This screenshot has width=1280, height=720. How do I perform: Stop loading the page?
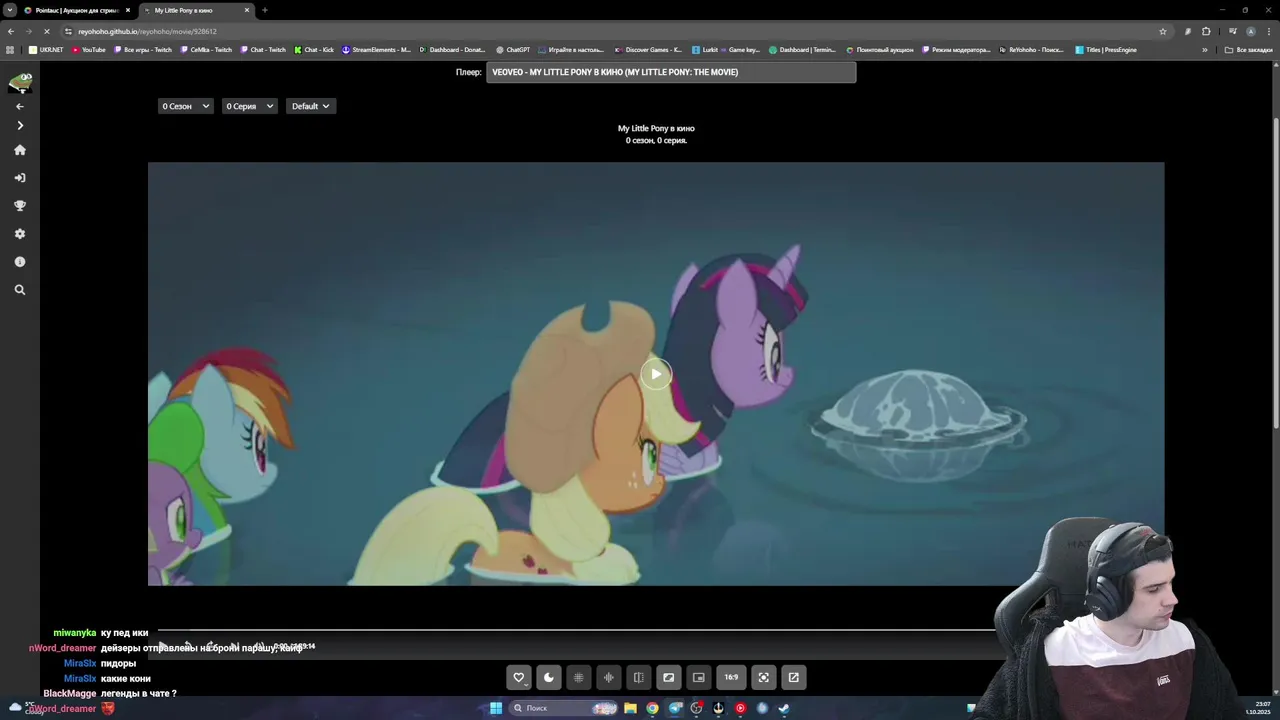47,31
